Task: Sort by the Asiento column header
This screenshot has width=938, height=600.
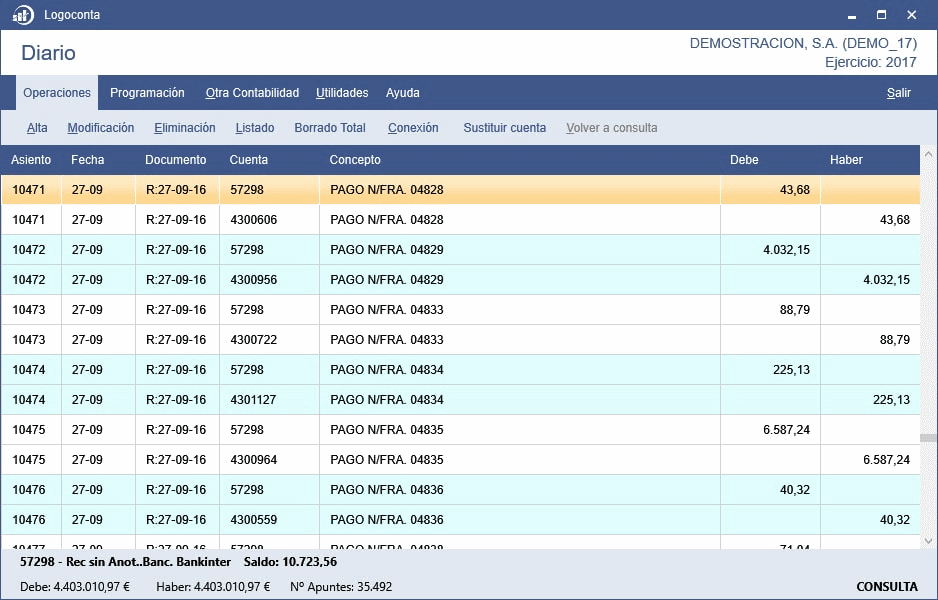Action: [x=31, y=160]
